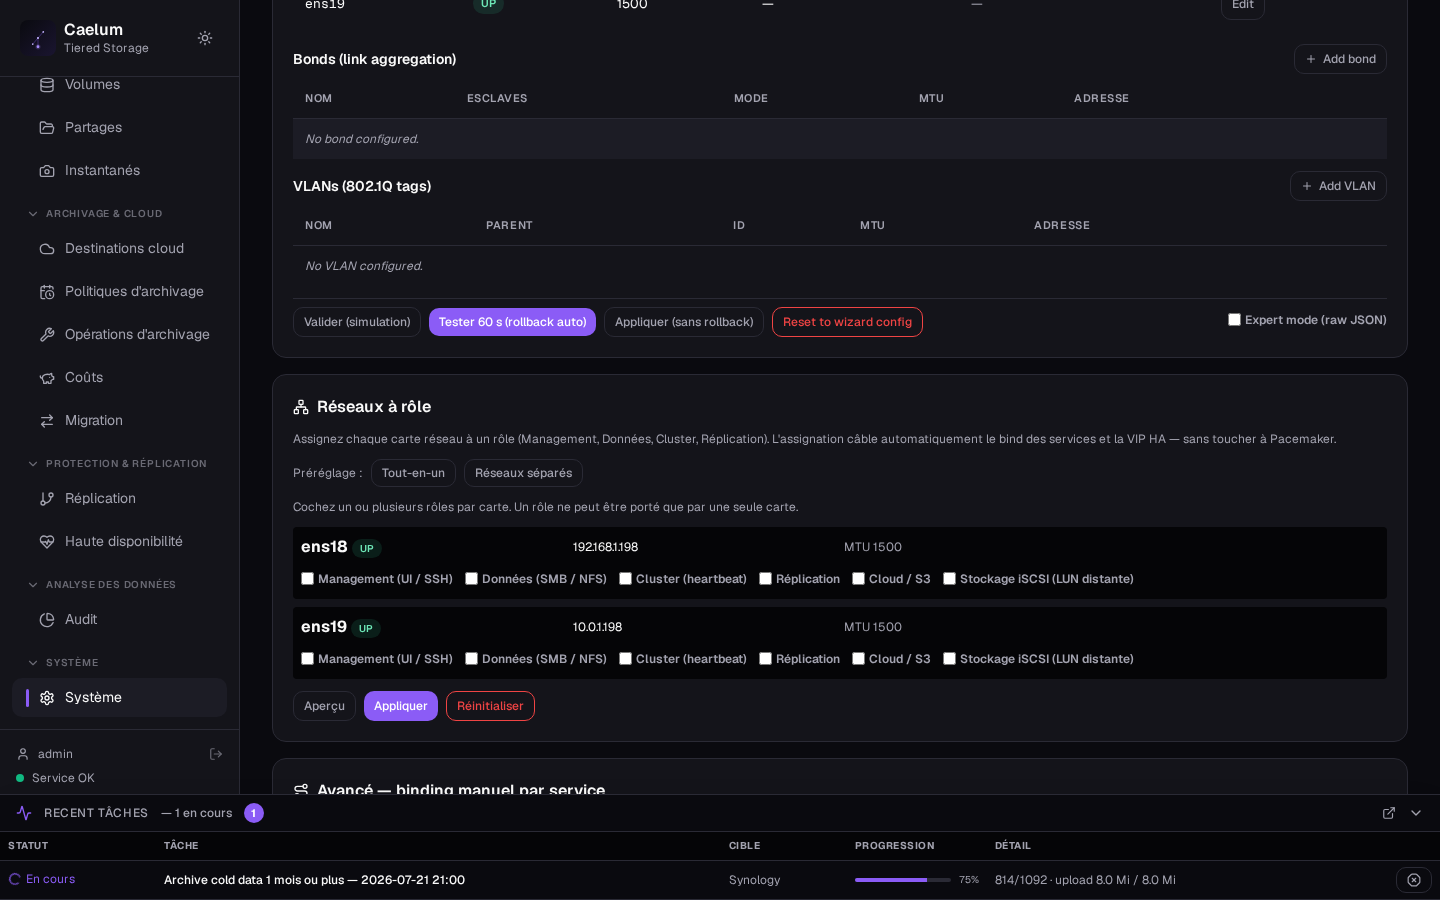The image size is (1440, 900).
Task: Click the Coûts piggy bank icon
Action: 47,378
